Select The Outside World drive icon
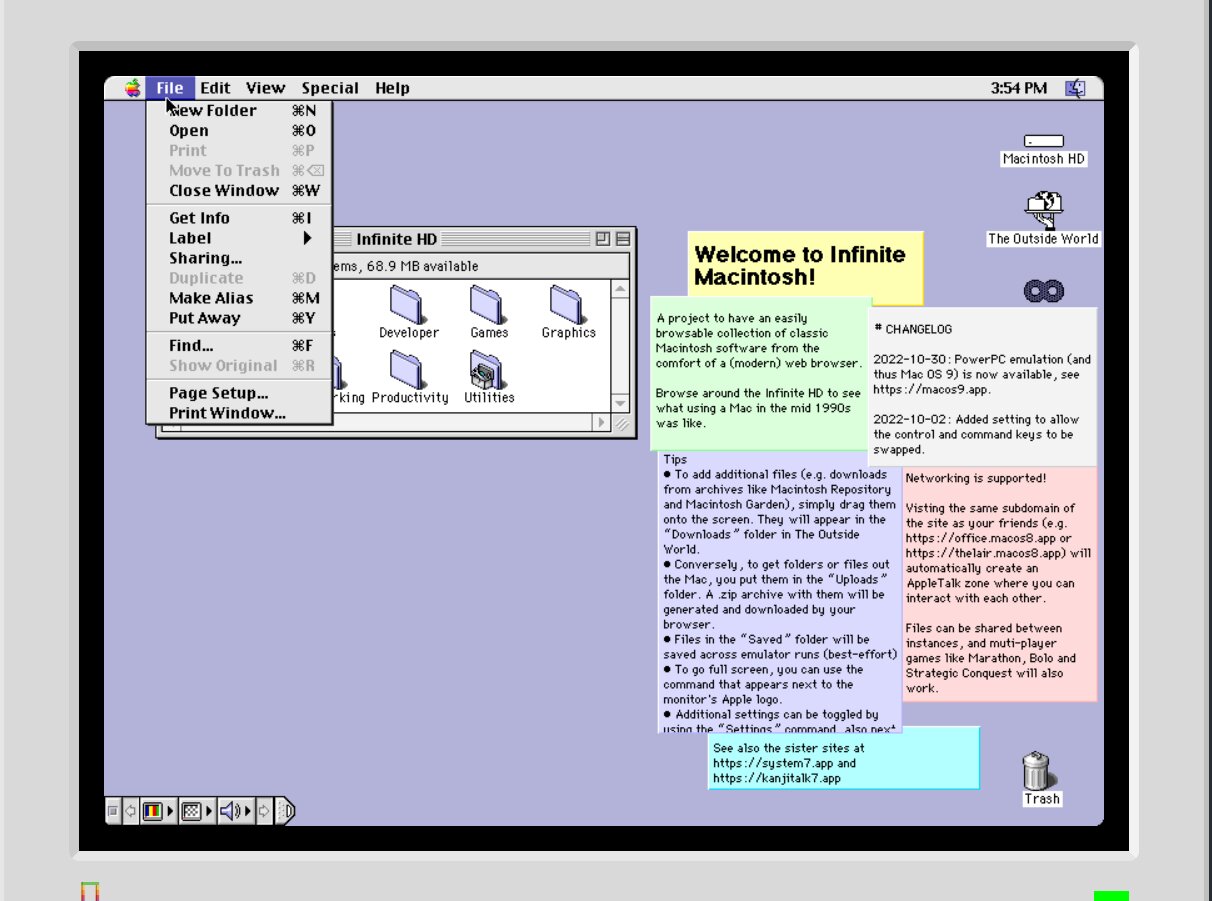Image resolution: width=1212 pixels, height=901 pixels. 1044,208
